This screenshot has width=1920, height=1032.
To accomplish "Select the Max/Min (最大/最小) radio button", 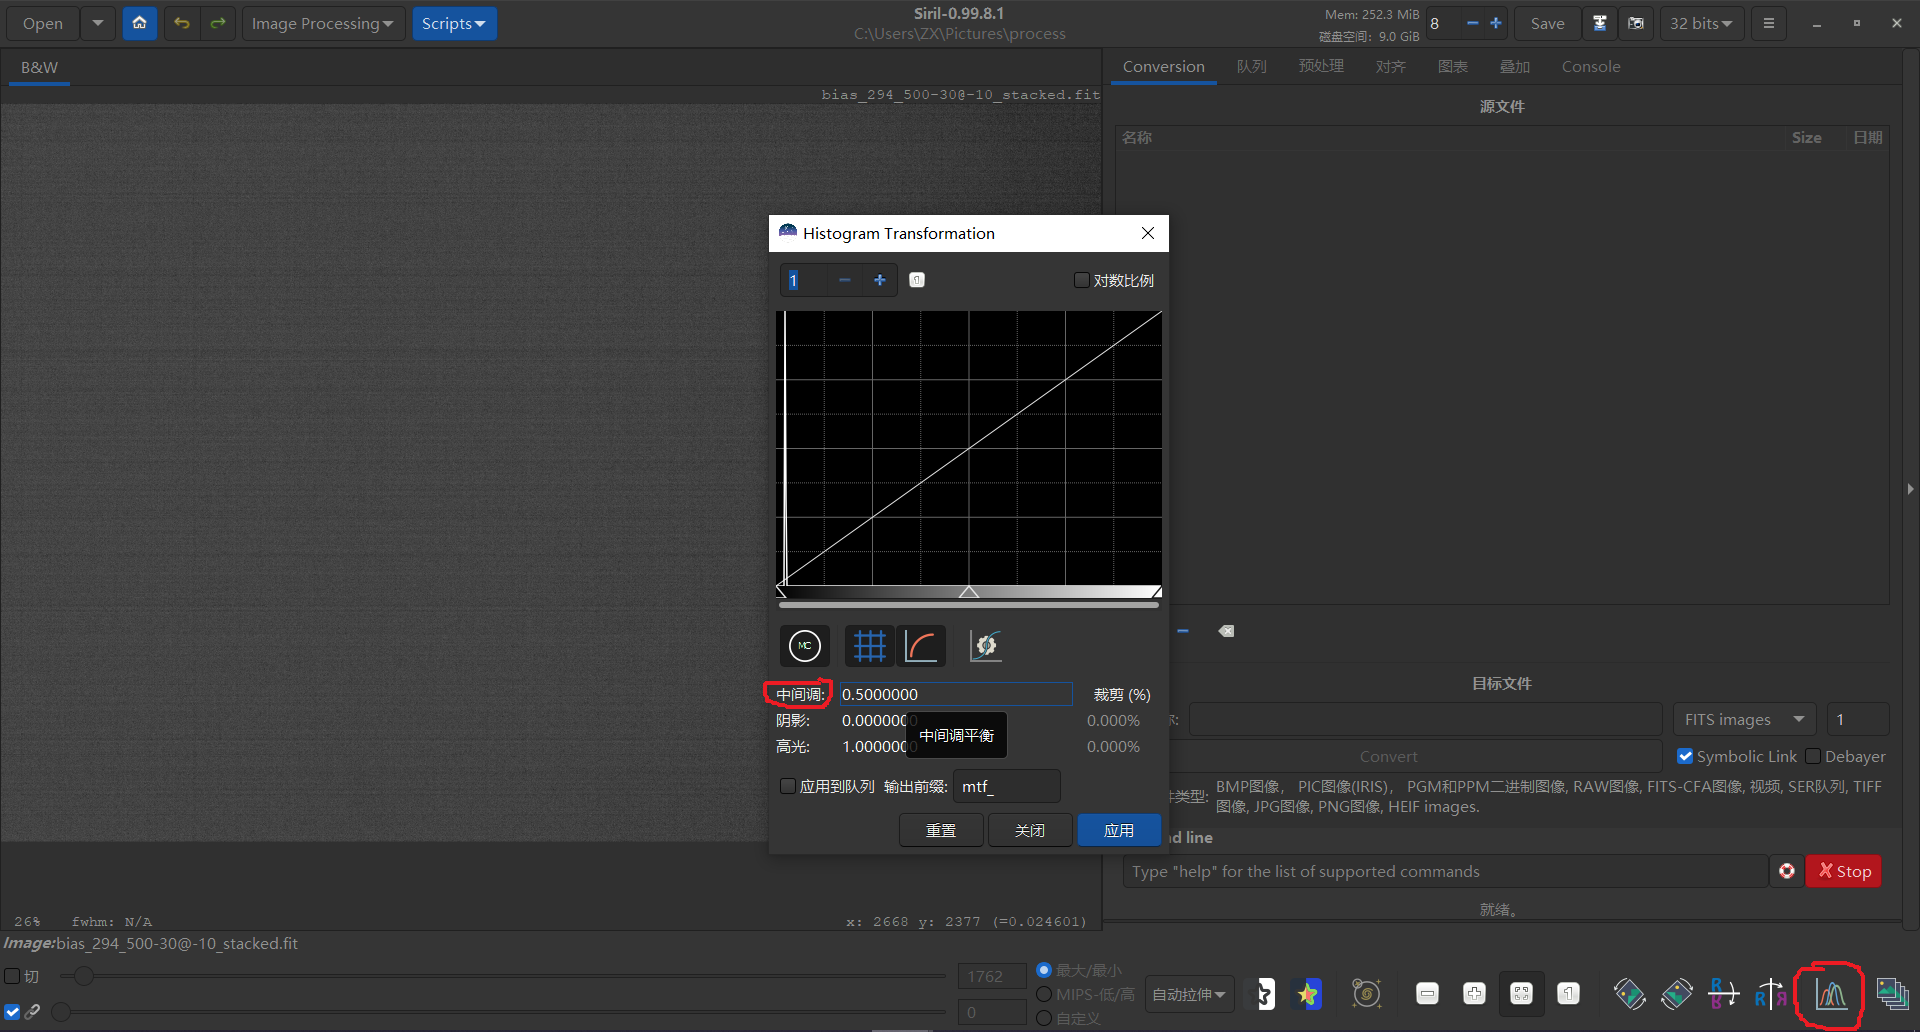I will 1044,970.
